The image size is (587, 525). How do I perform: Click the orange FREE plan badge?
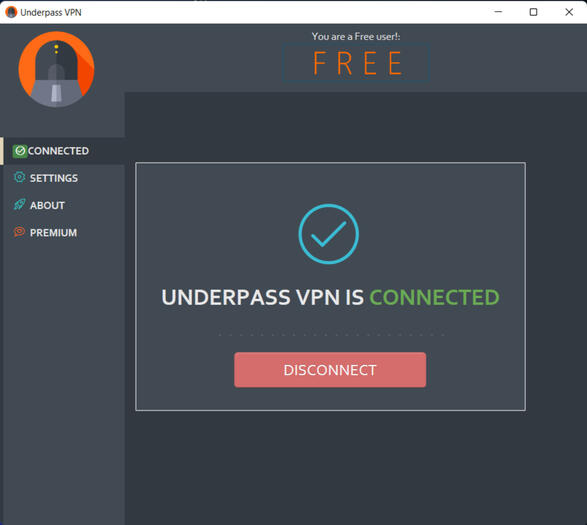tap(356, 63)
